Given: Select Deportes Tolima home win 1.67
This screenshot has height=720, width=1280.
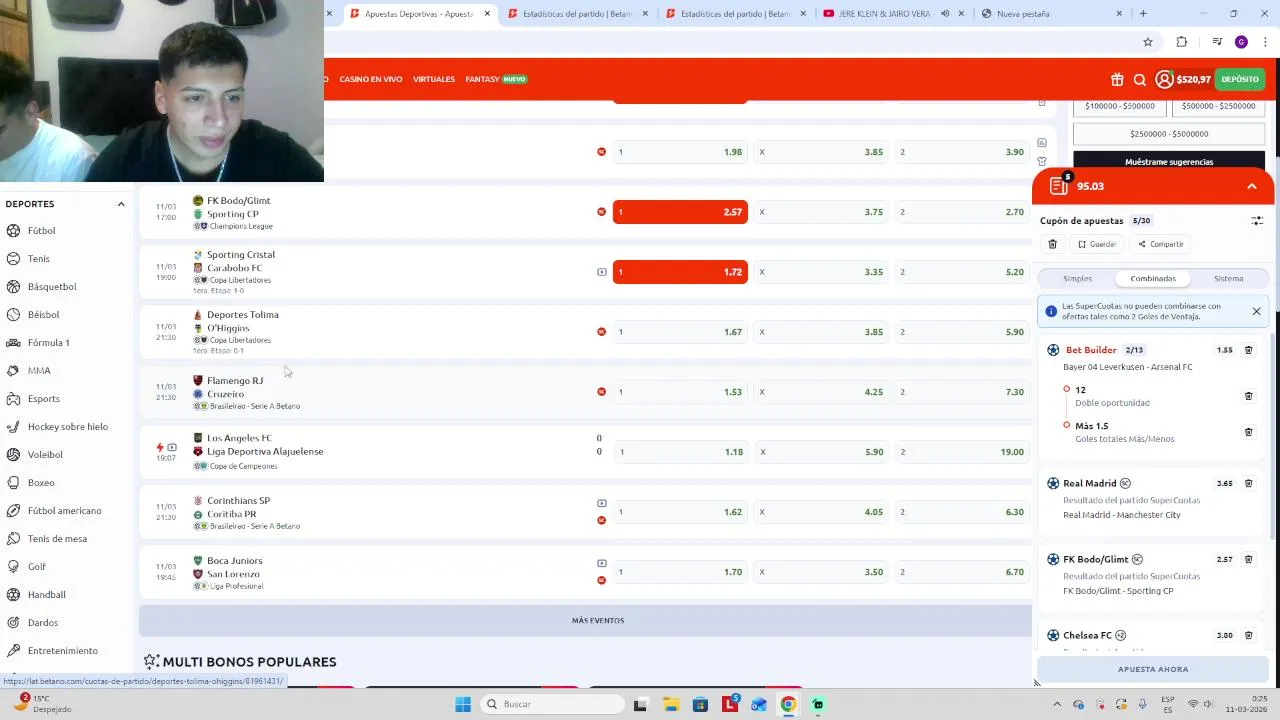Looking at the screenshot, I should [680, 332].
